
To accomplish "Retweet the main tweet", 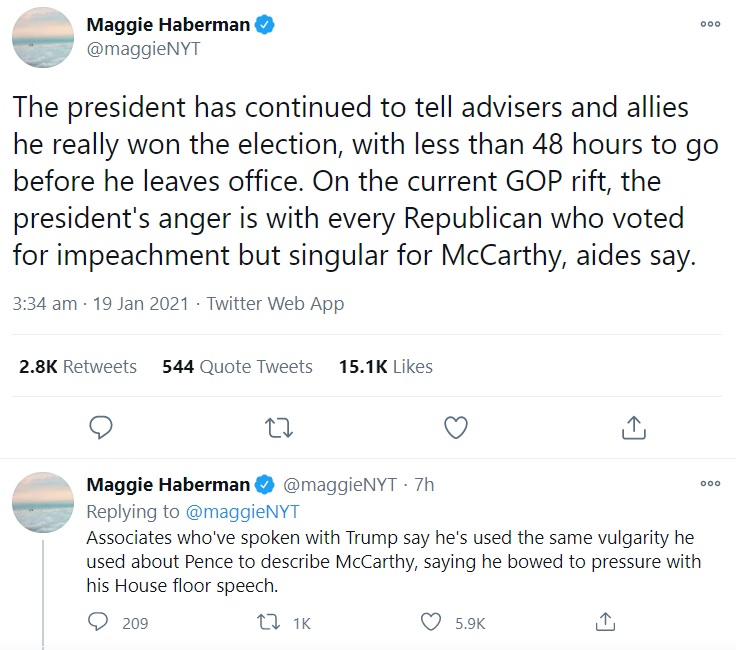I will click(x=279, y=428).
